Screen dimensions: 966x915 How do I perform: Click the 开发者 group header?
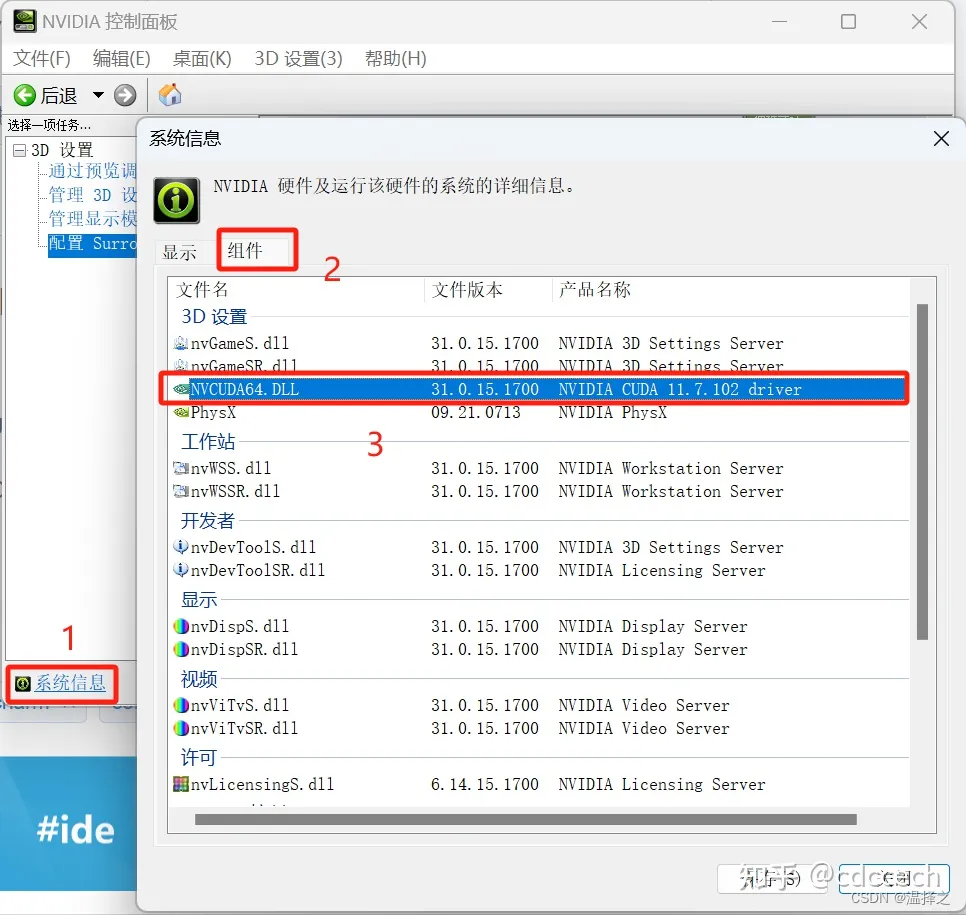pyautogui.click(x=208, y=521)
